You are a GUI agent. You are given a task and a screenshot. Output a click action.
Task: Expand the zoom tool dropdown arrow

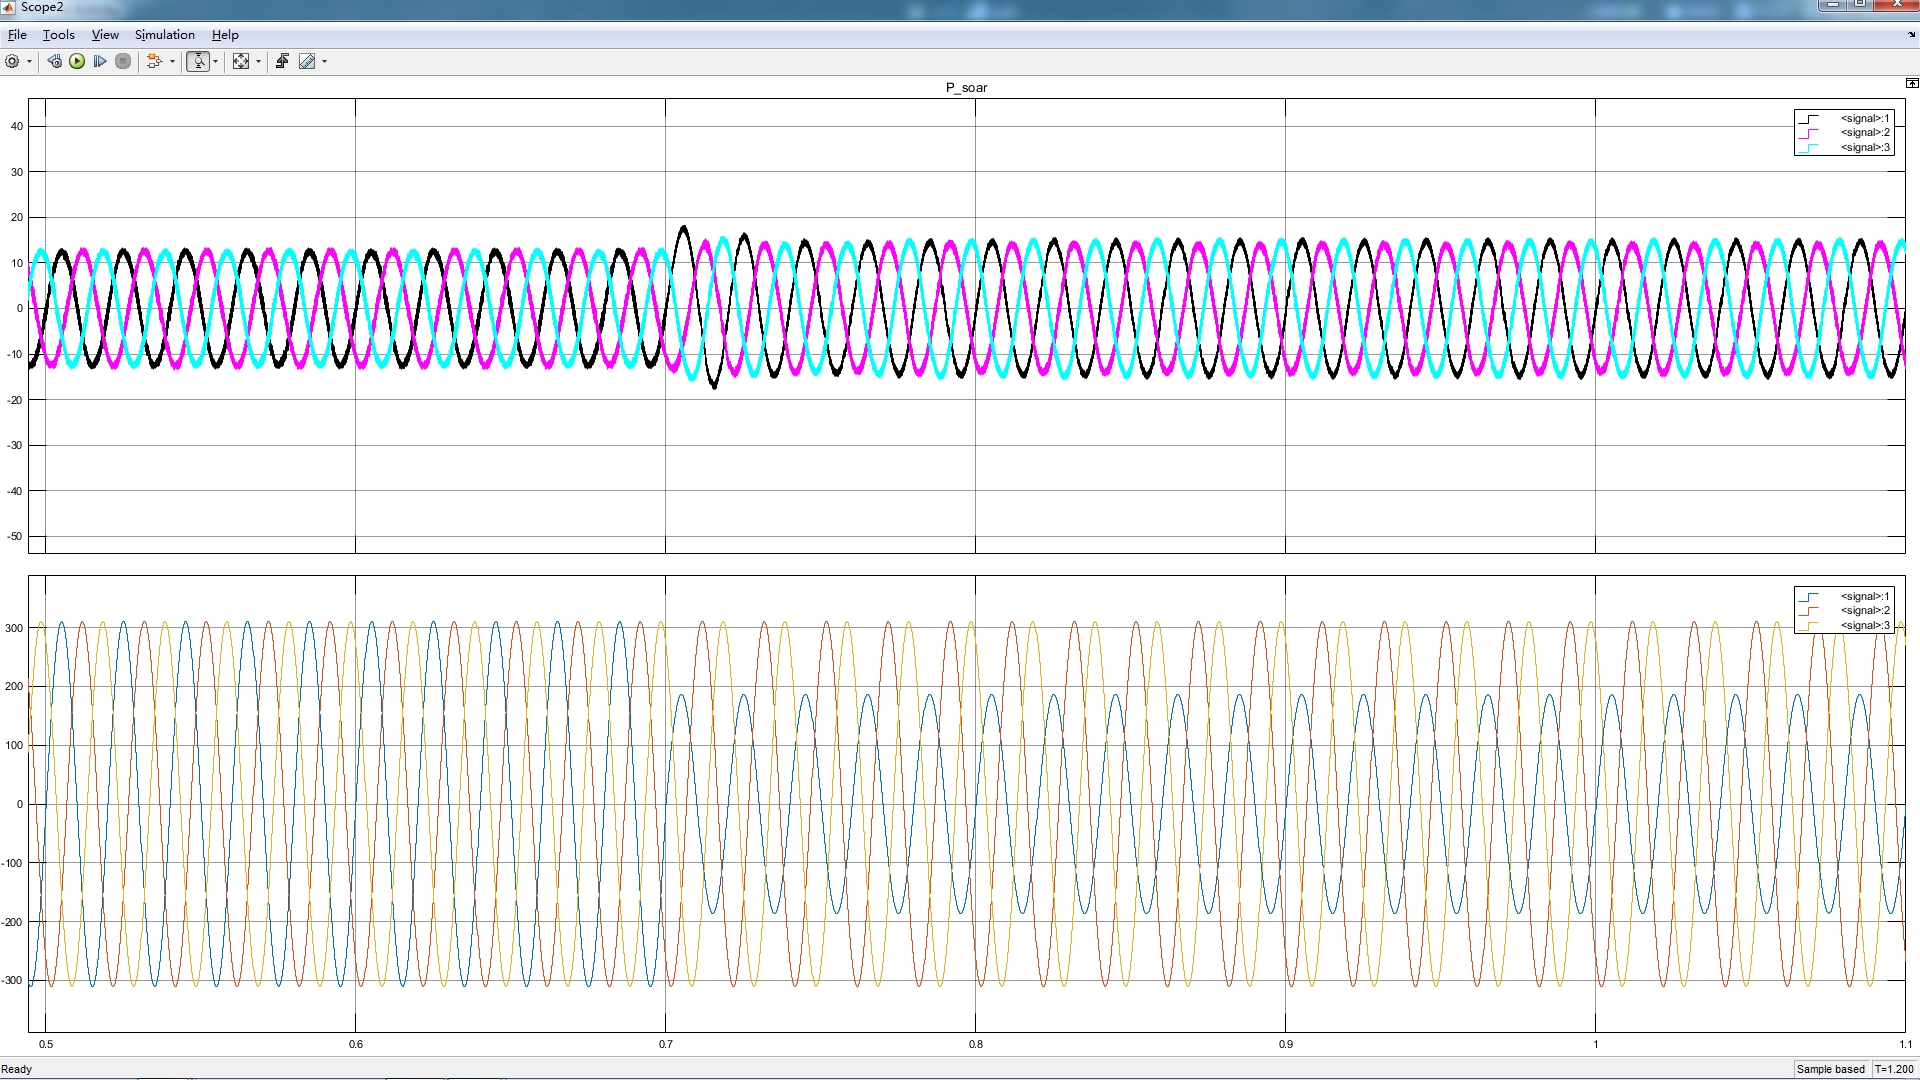(215, 62)
